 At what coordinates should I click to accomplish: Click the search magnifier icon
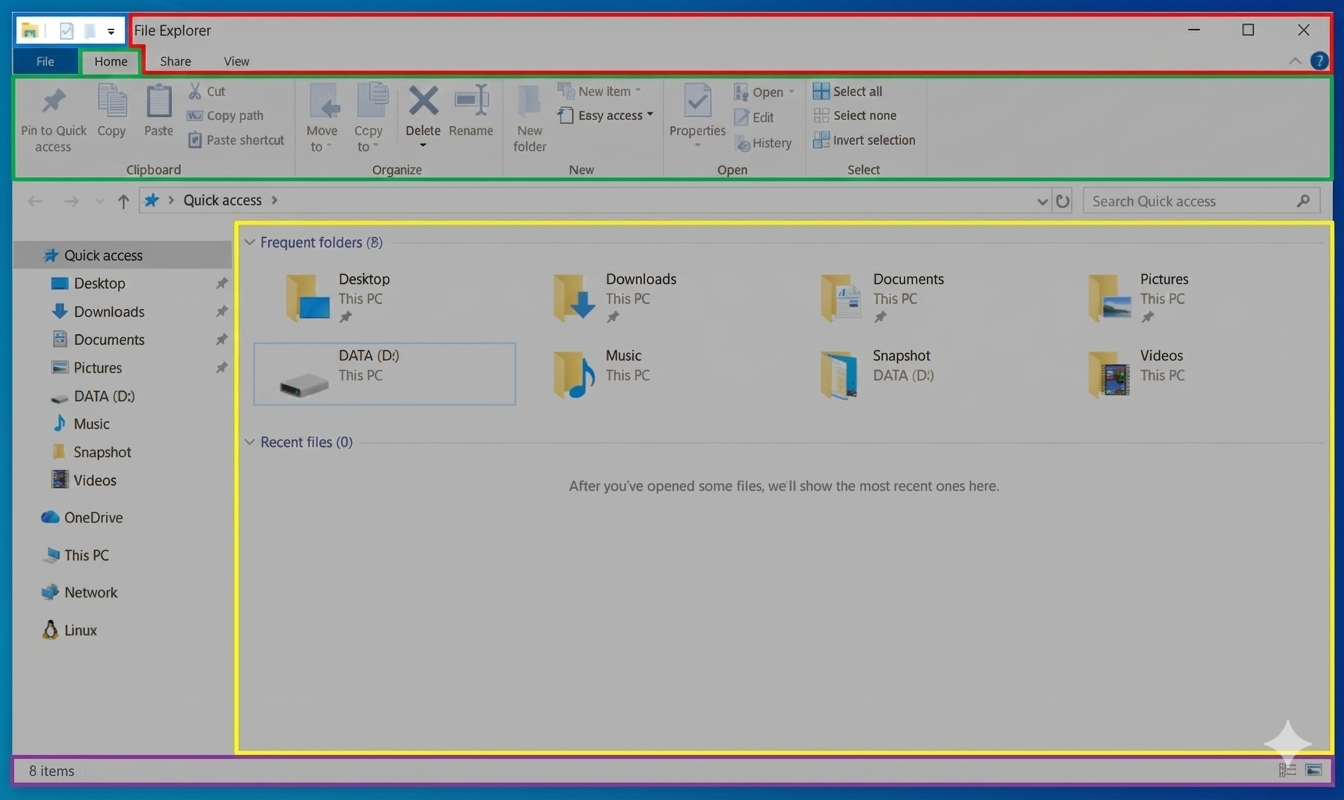point(1303,201)
